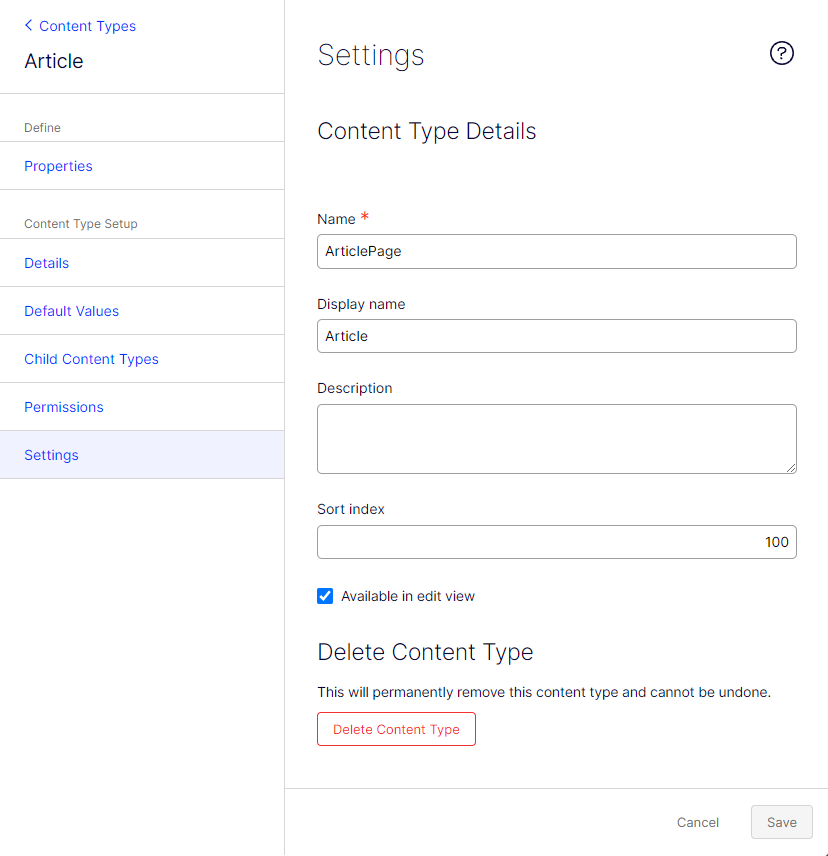Cancel the settings changes
The image size is (828, 856).
[x=698, y=823]
